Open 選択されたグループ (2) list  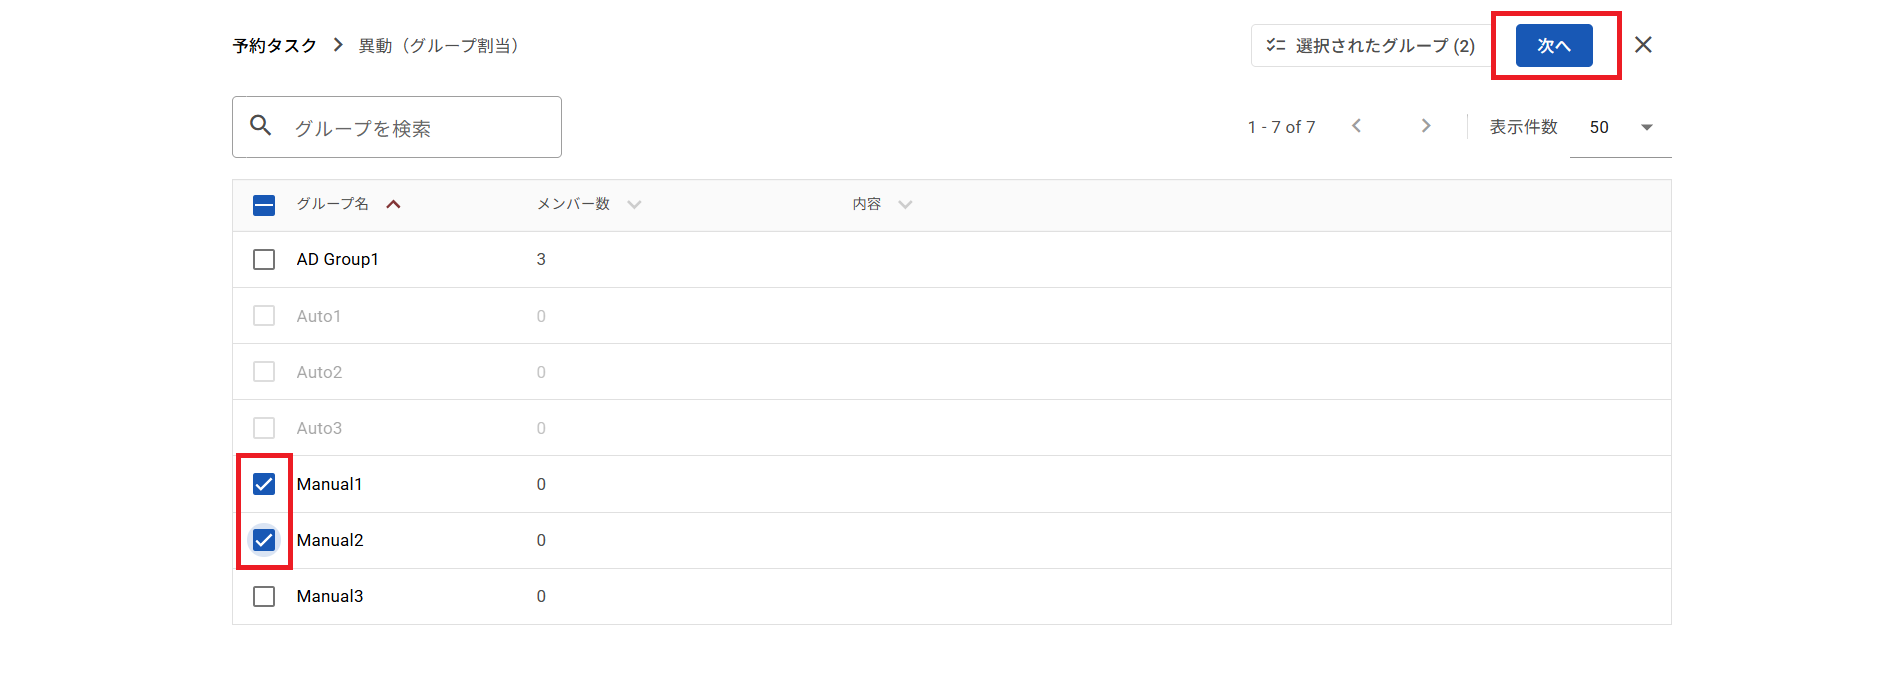[x=1371, y=46]
